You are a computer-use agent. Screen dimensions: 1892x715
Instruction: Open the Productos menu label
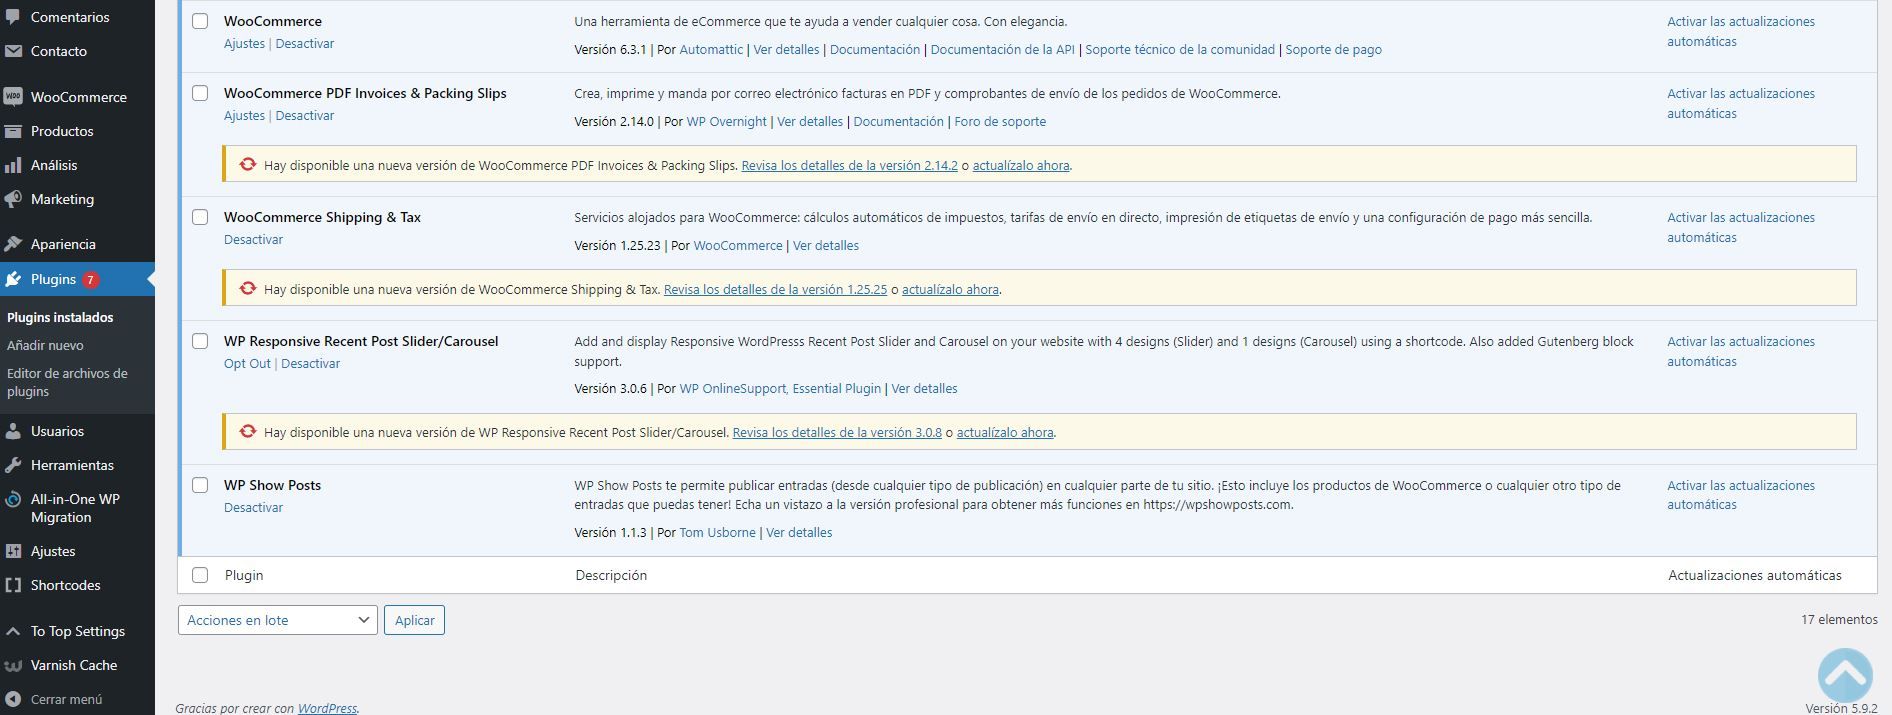62,131
